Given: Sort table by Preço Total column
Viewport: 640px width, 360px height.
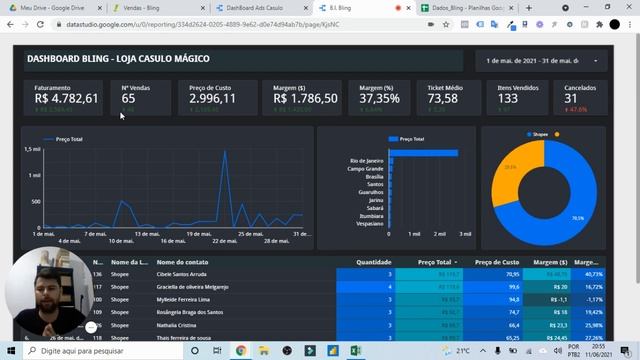Looking at the screenshot, I should tap(434, 262).
